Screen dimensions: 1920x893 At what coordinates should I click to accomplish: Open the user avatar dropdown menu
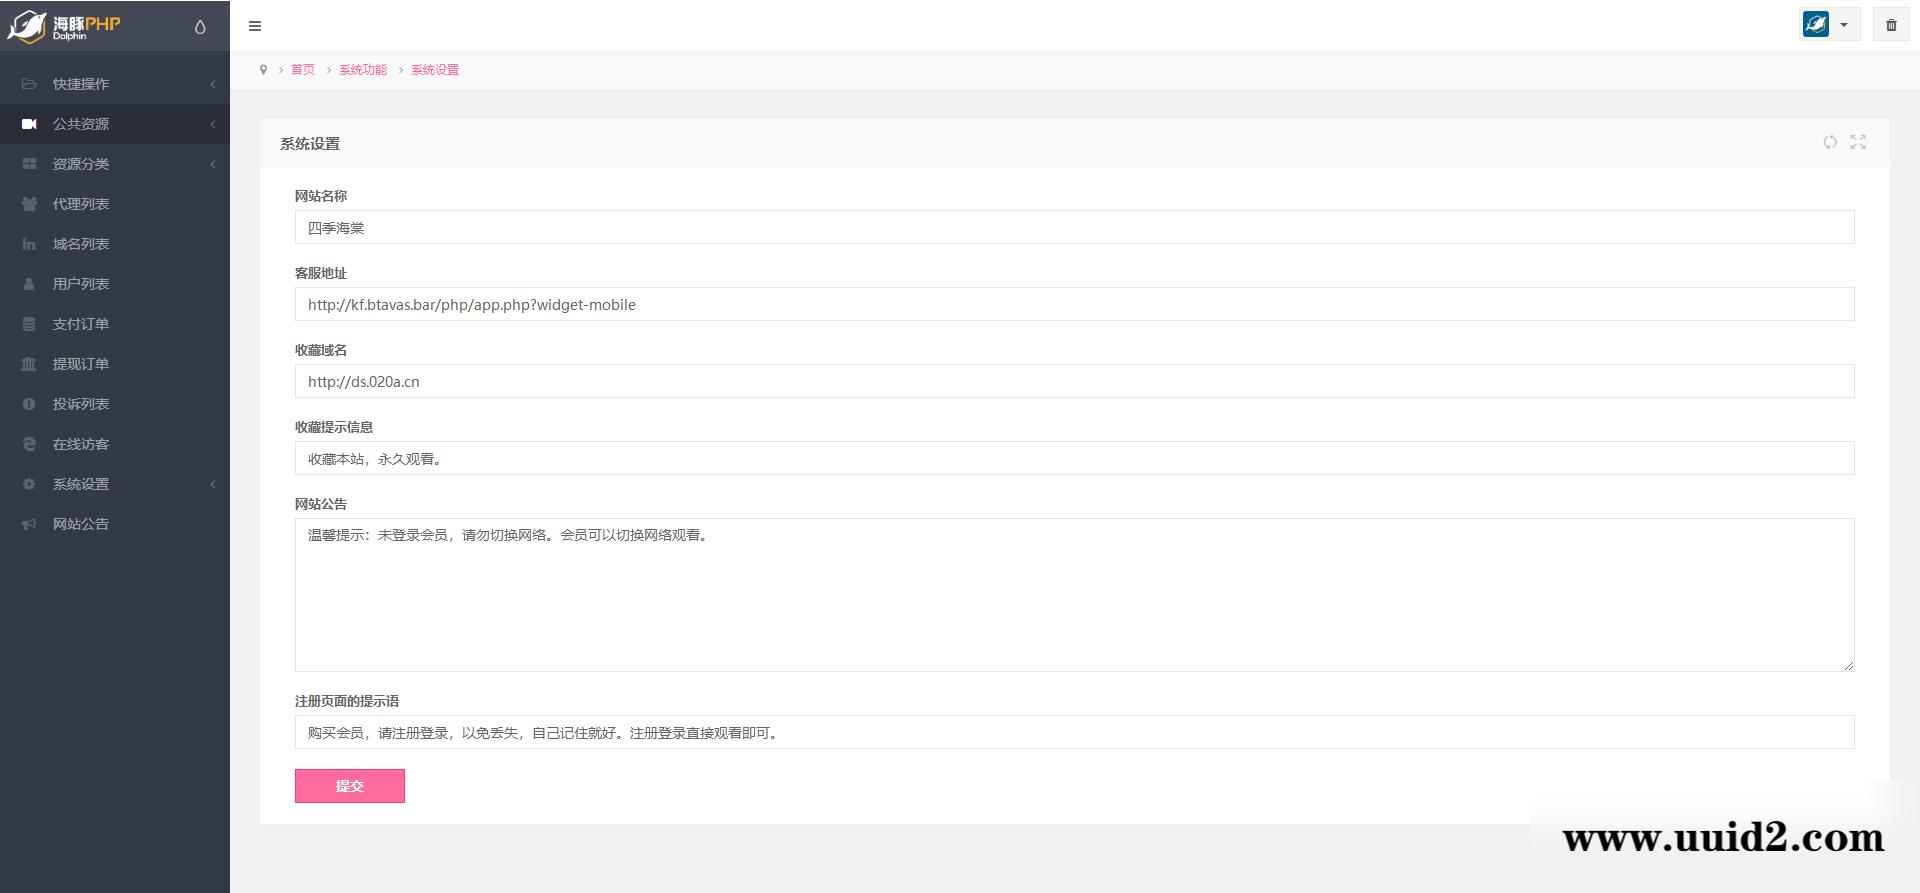point(1828,25)
